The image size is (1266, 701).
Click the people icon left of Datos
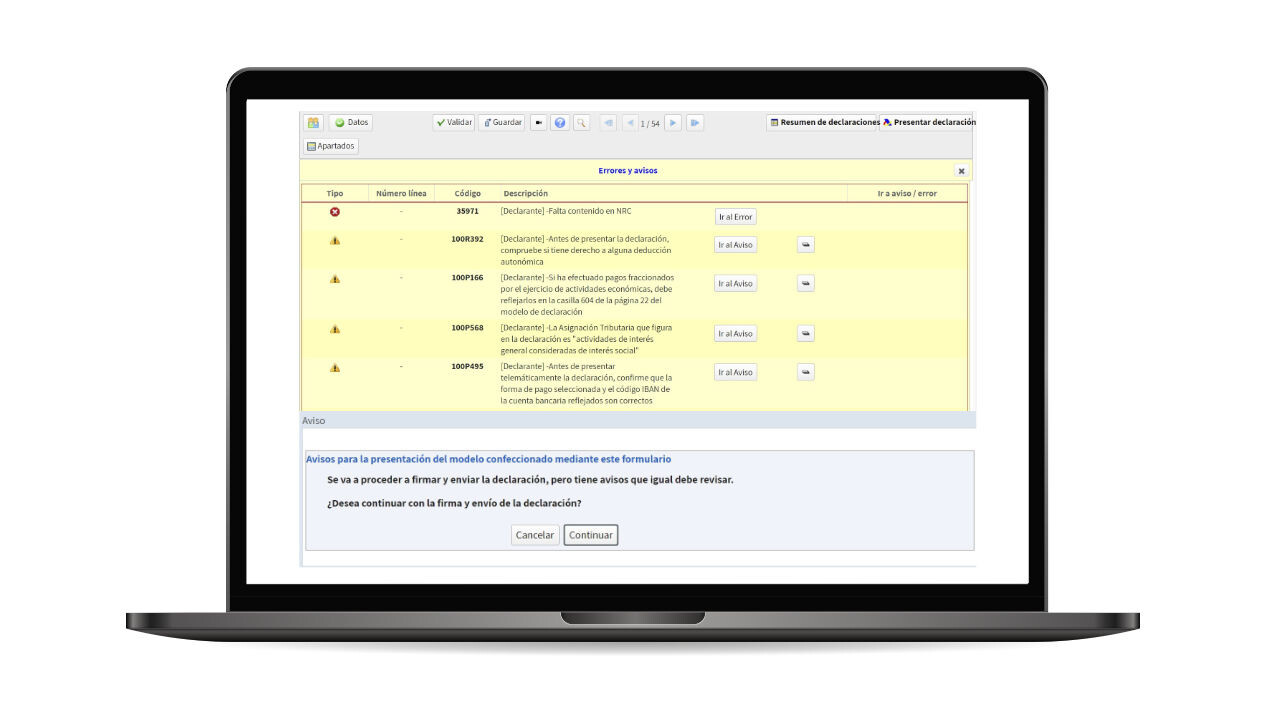(x=313, y=123)
